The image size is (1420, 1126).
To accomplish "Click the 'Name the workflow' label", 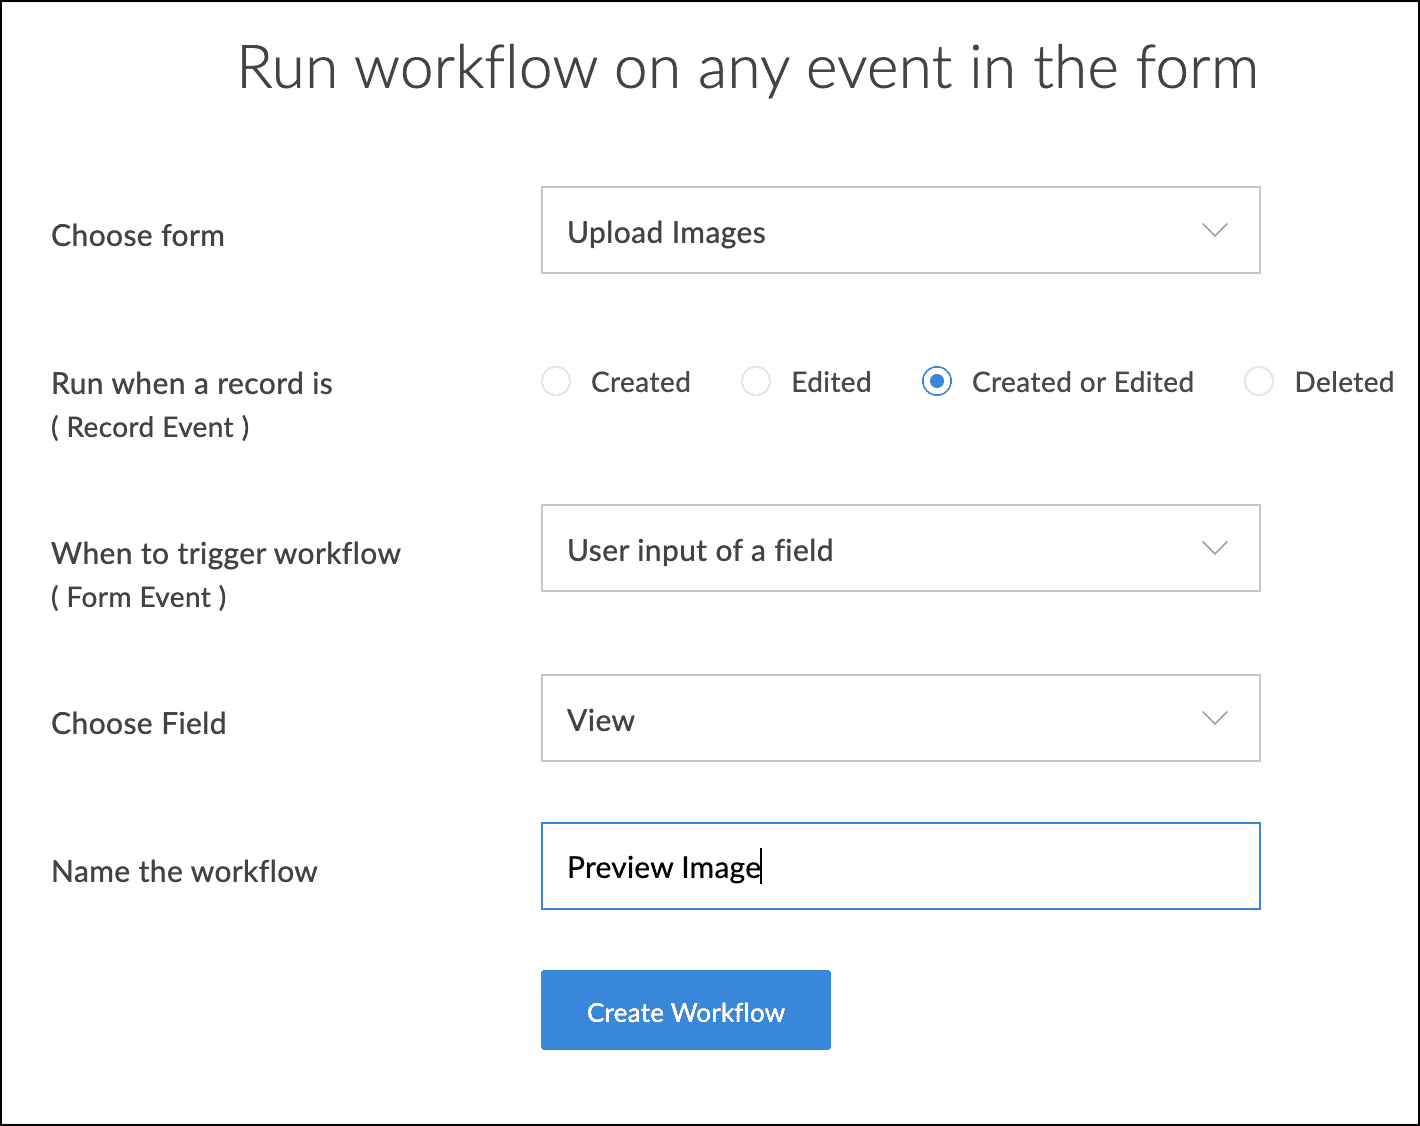I will click(185, 872).
